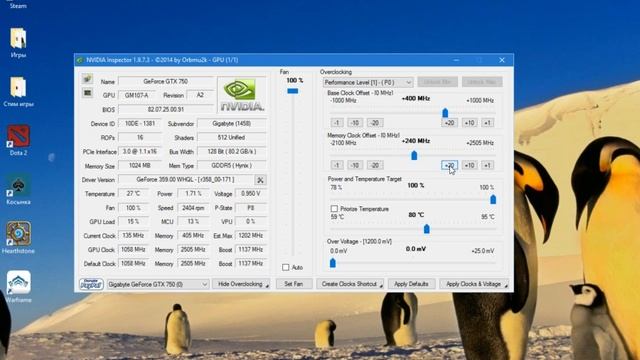The height and width of the screenshot is (360, 640).
Task: Click Memory Clock Offset -20 button
Action: 375,165
